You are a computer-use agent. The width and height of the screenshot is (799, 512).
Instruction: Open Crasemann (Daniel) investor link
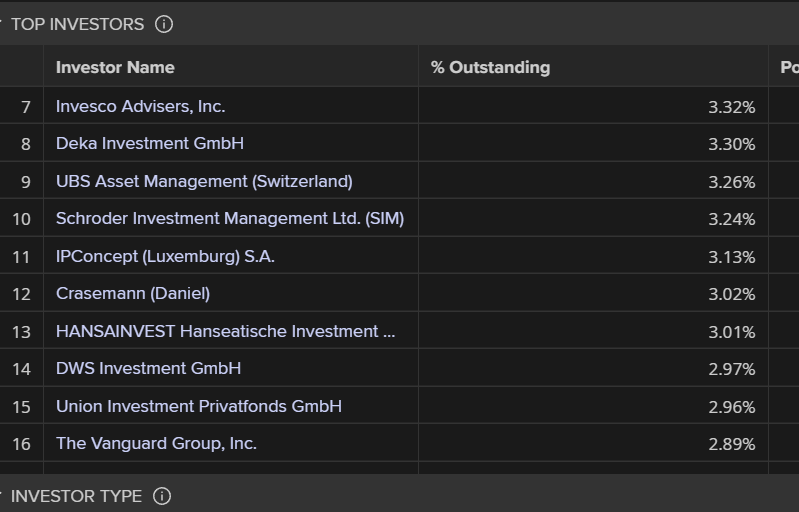coord(133,293)
